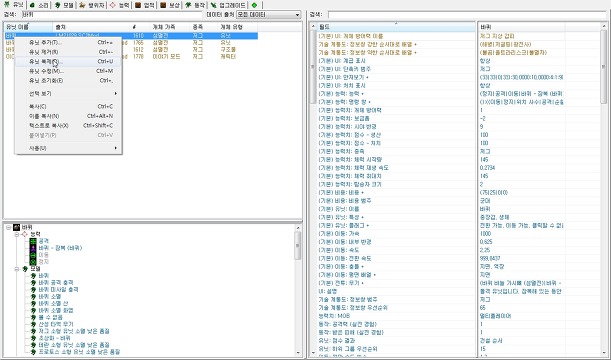Click the 멀티플레이어 value cell
This screenshot has height=360, width=611.
pos(521,316)
